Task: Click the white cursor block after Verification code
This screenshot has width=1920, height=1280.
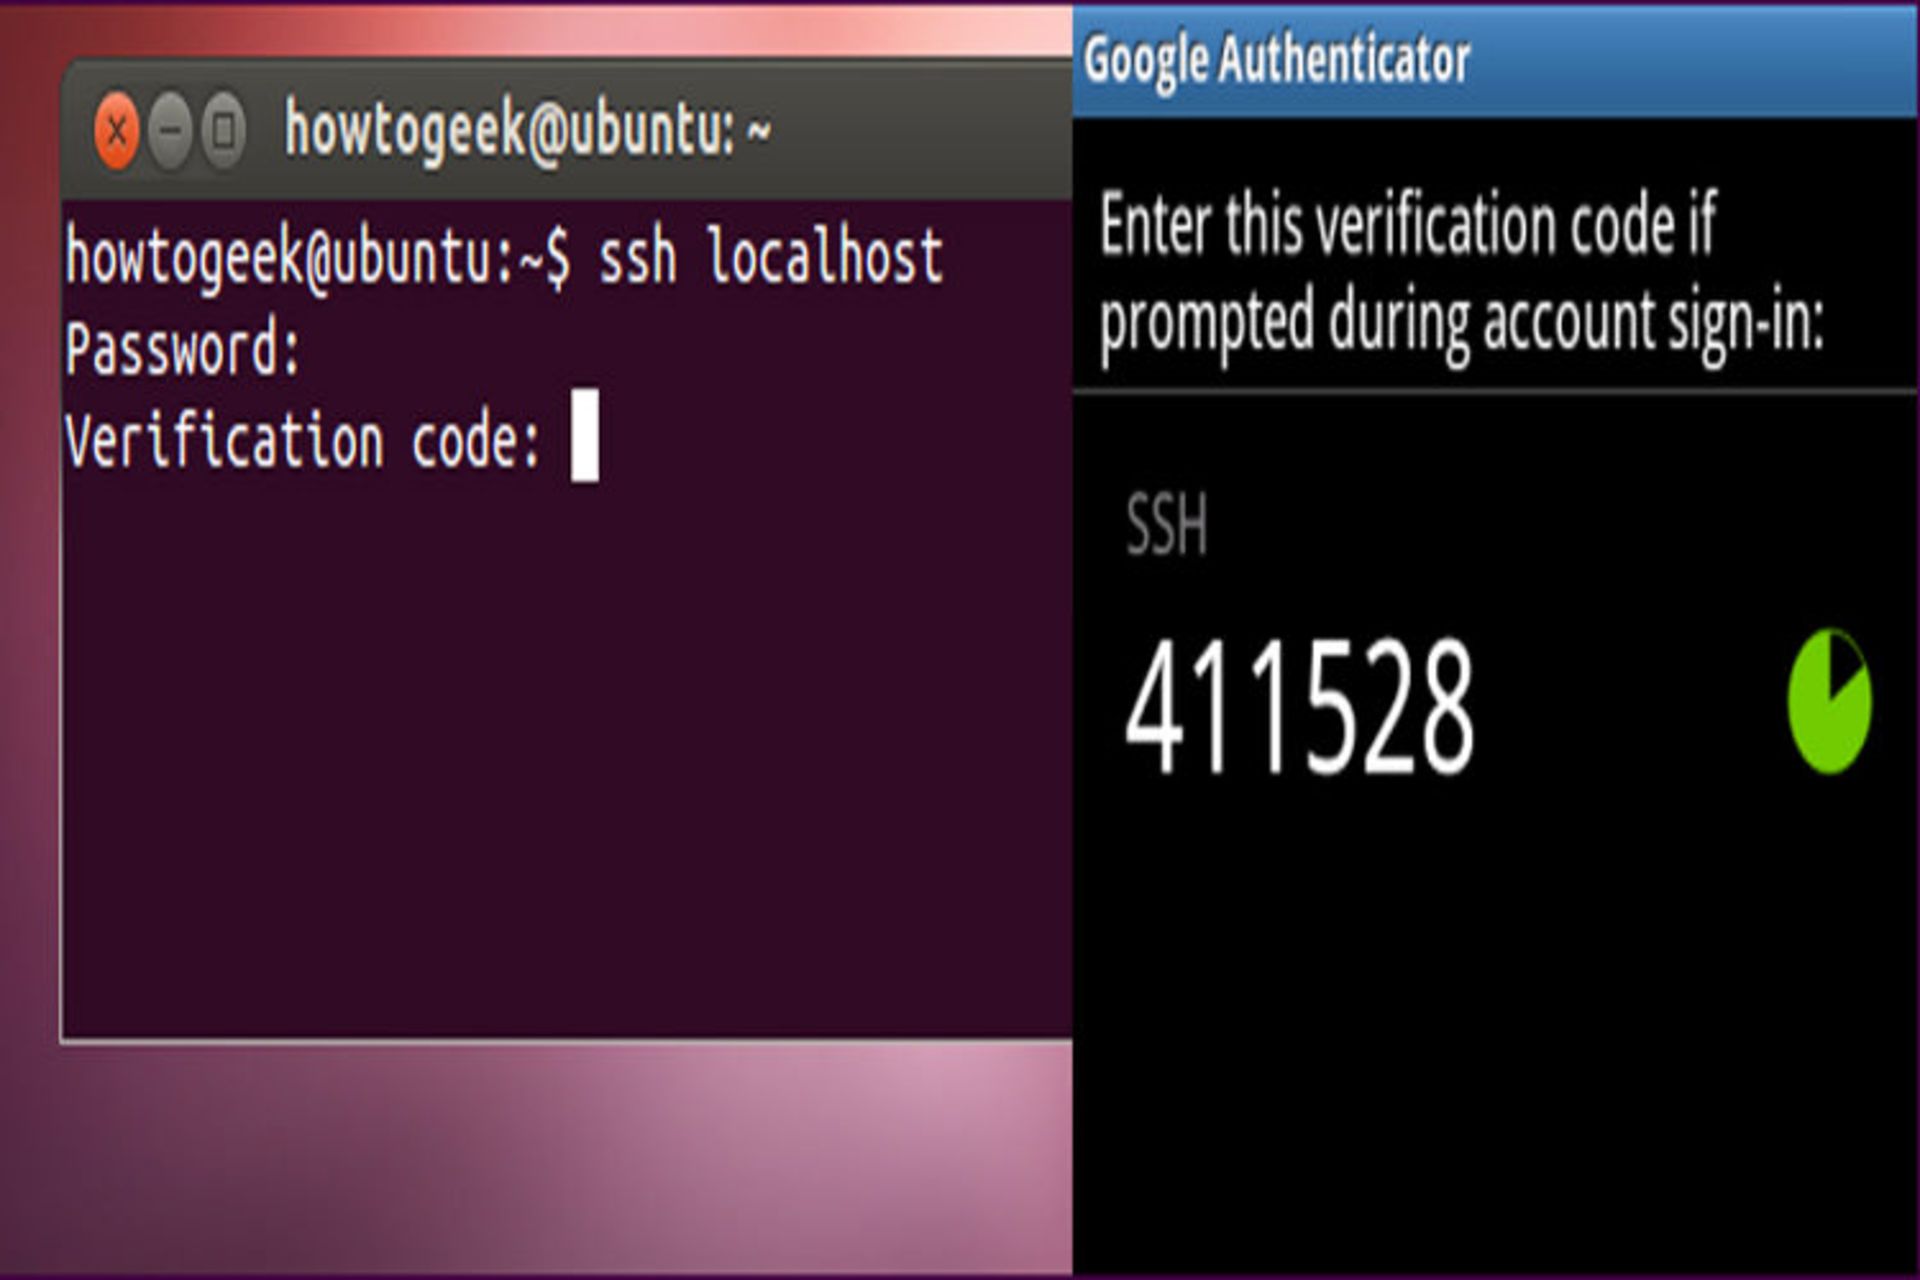Action: (585, 436)
